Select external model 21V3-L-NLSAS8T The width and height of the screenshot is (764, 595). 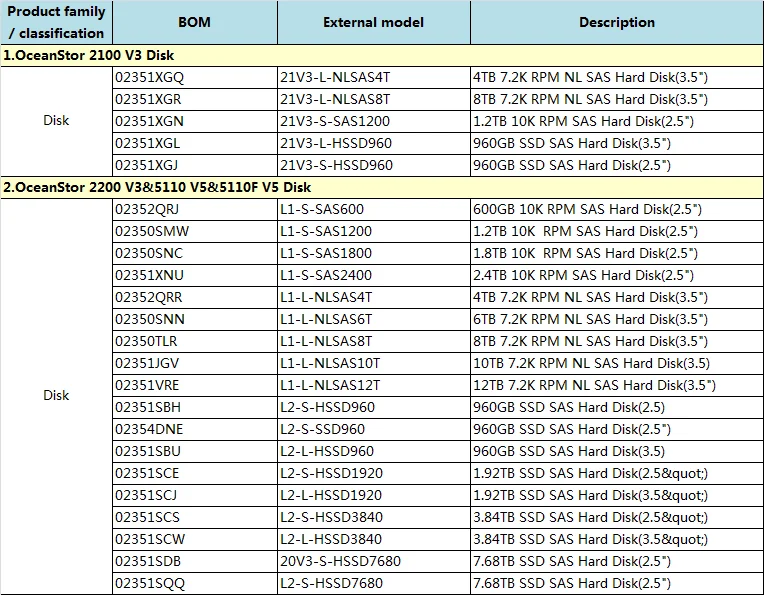coord(334,99)
